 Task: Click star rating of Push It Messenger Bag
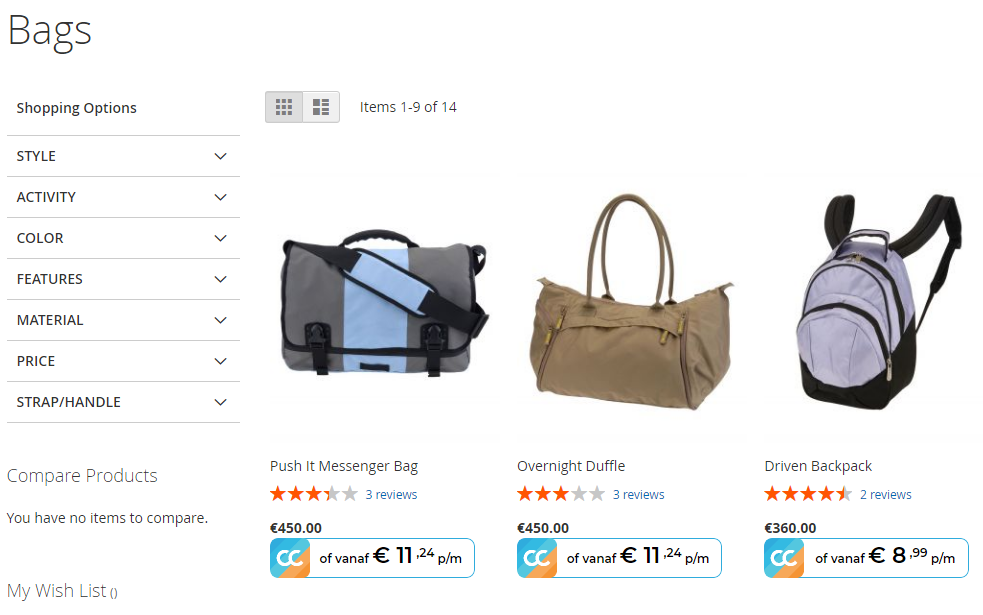tap(313, 494)
